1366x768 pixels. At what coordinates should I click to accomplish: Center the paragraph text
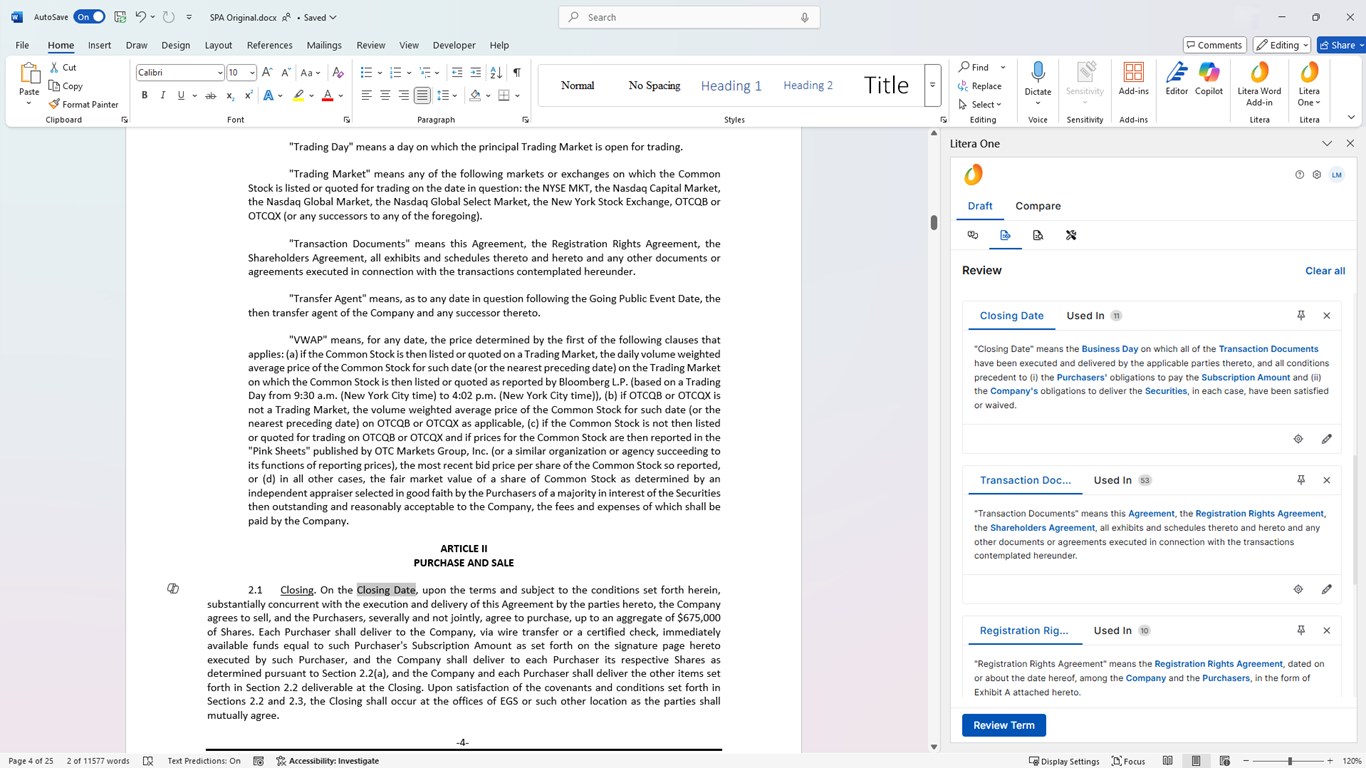385,96
